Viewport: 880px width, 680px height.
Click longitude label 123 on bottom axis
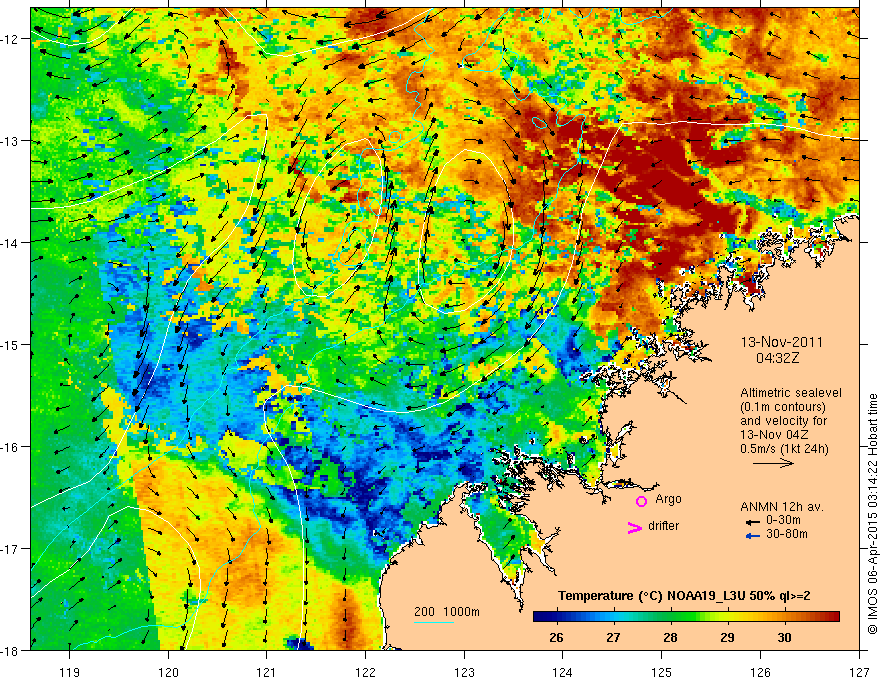coord(464,672)
